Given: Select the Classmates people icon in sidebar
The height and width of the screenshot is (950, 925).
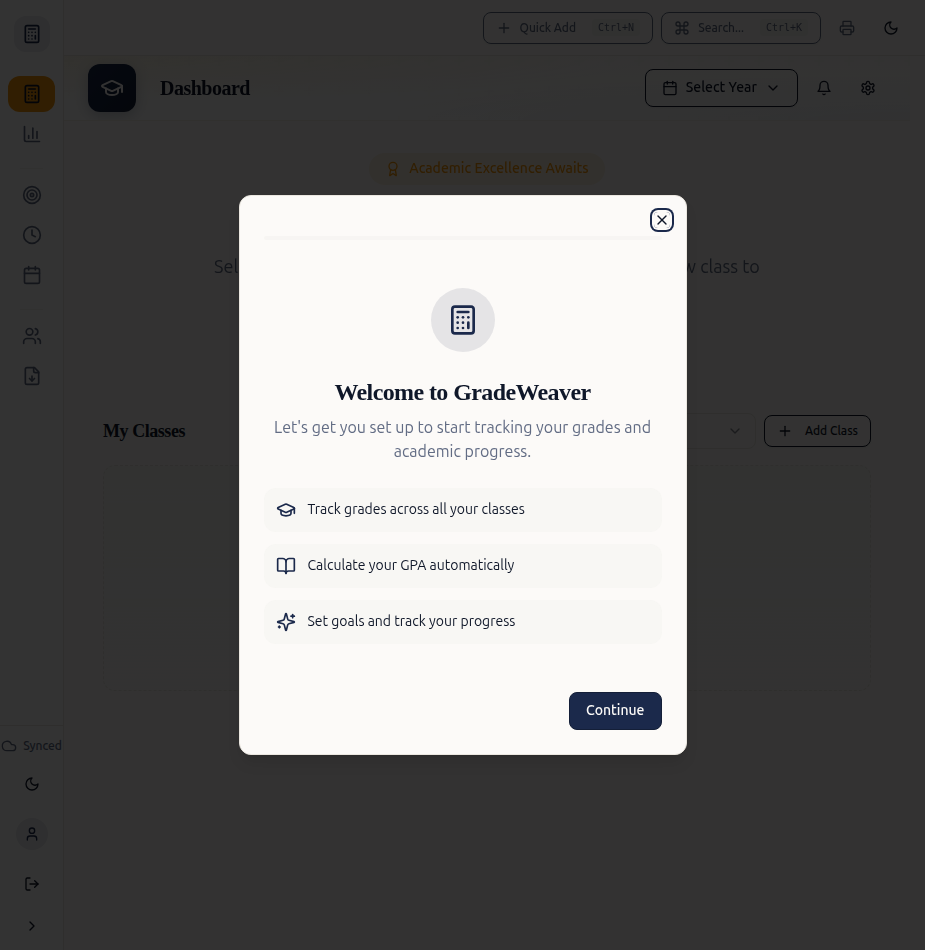Looking at the screenshot, I should [x=32, y=335].
